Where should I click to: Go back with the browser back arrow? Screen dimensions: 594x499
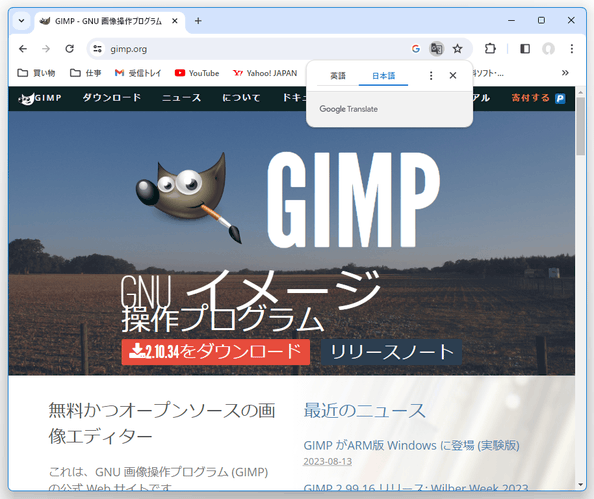pos(23,49)
